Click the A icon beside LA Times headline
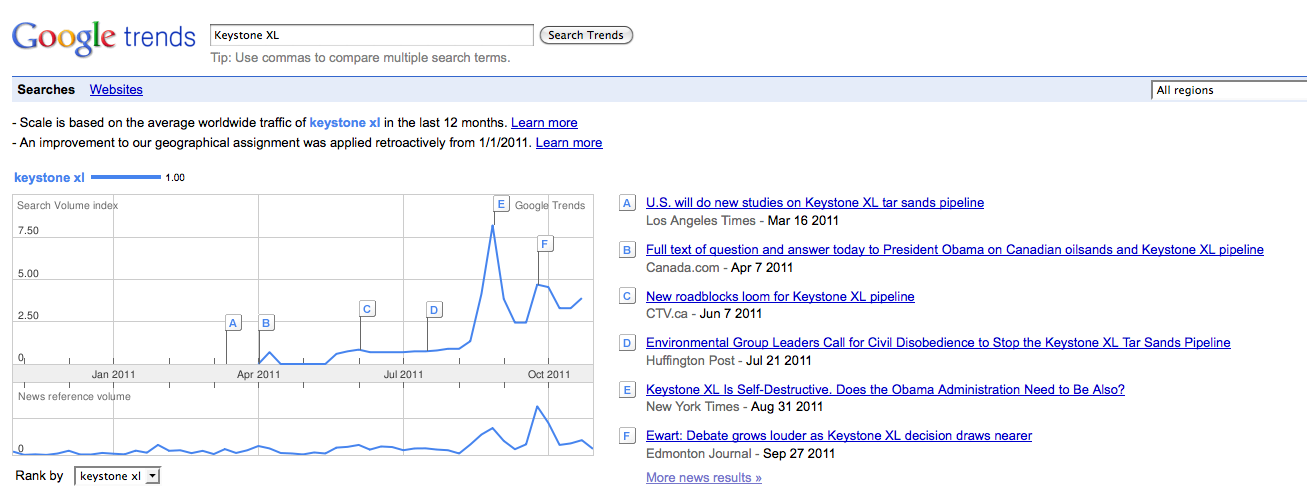 (x=627, y=203)
